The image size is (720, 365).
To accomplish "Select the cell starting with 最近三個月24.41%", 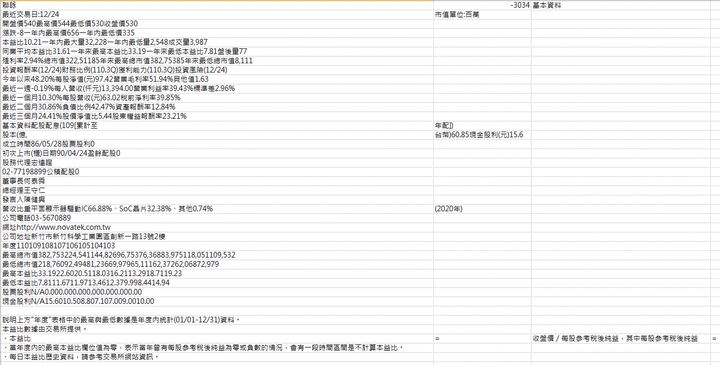I will 217,116.
